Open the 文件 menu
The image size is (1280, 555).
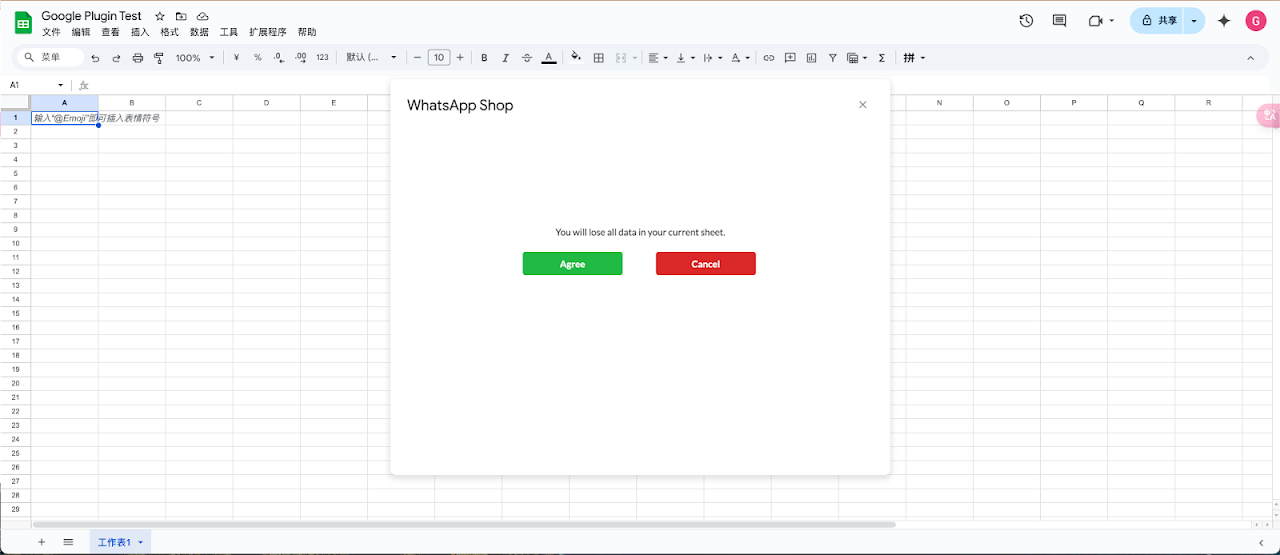click(x=51, y=32)
